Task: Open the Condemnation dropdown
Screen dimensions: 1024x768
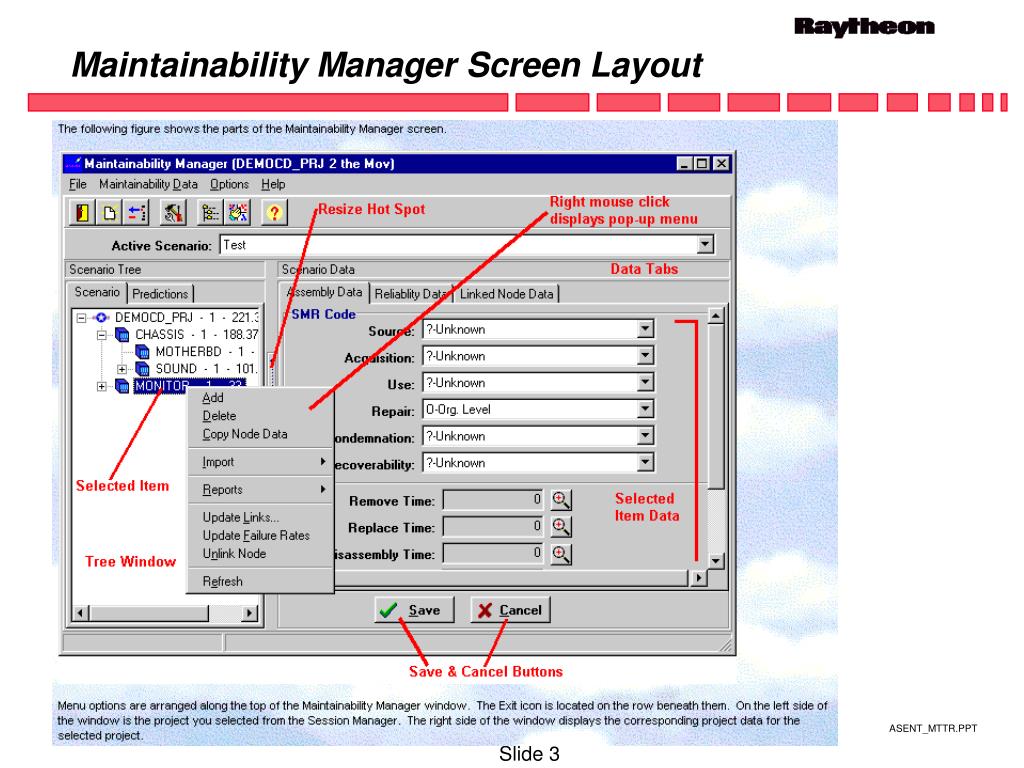Action: [x=645, y=436]
